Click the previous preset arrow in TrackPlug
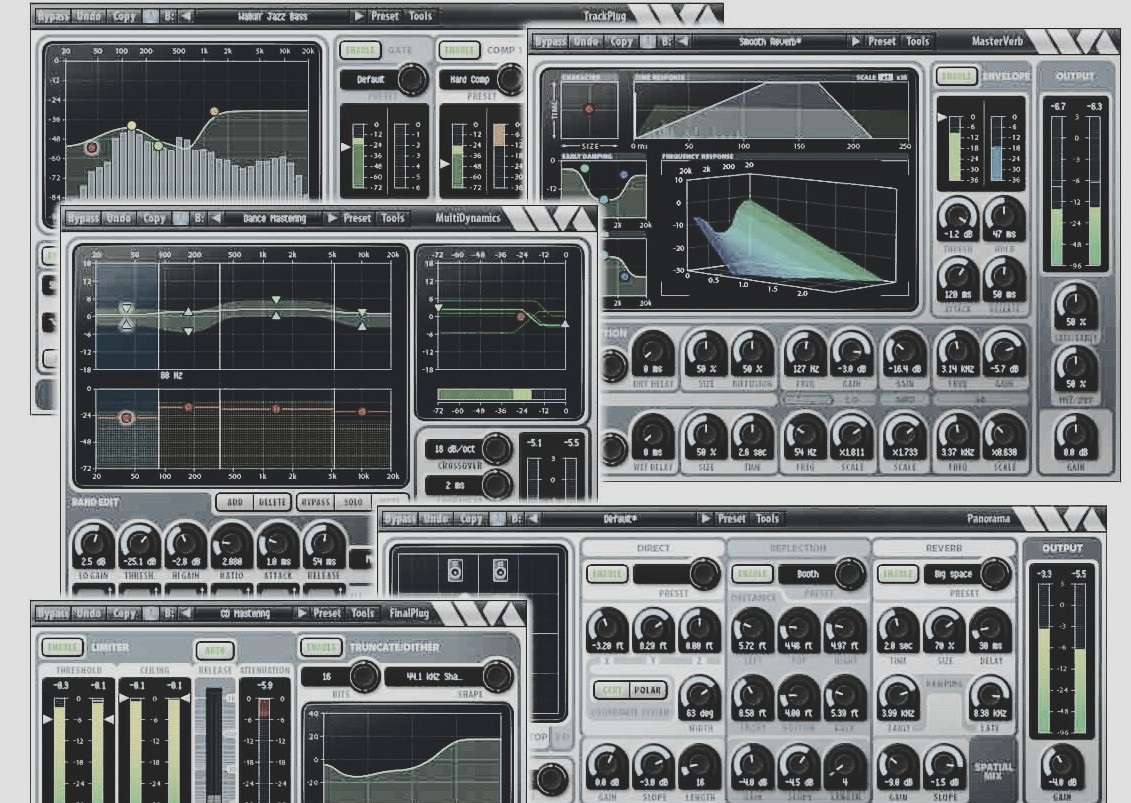This screenshot has height=803, width=1131. tap(186, 16)
